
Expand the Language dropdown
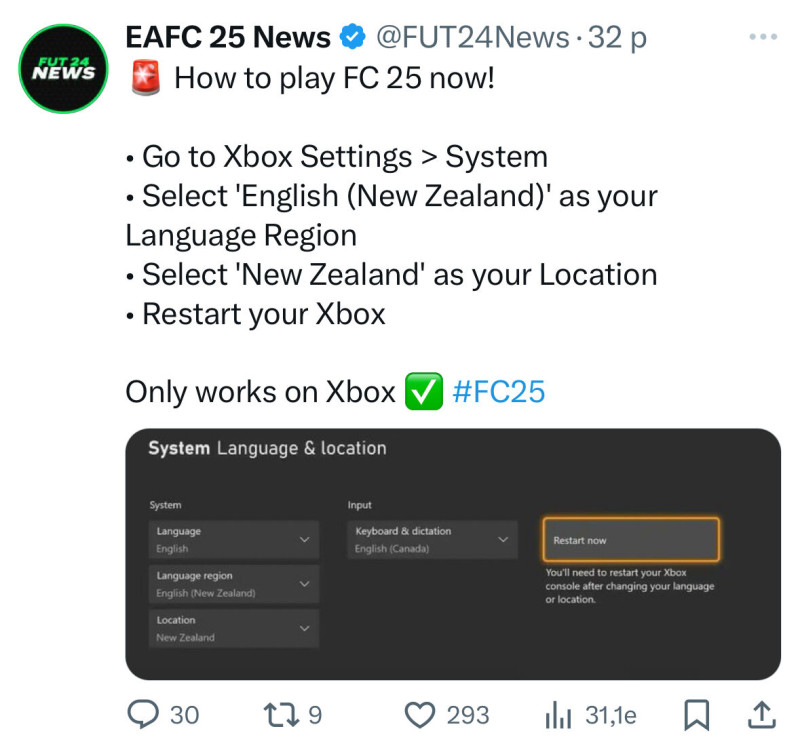coord(234,540)
